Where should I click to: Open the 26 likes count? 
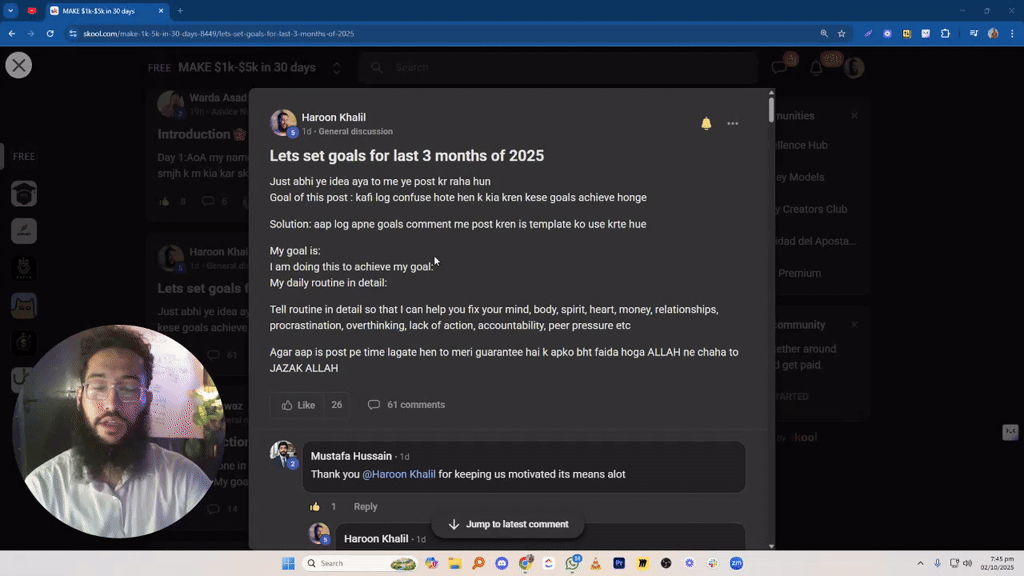click(x=336, y=405)
